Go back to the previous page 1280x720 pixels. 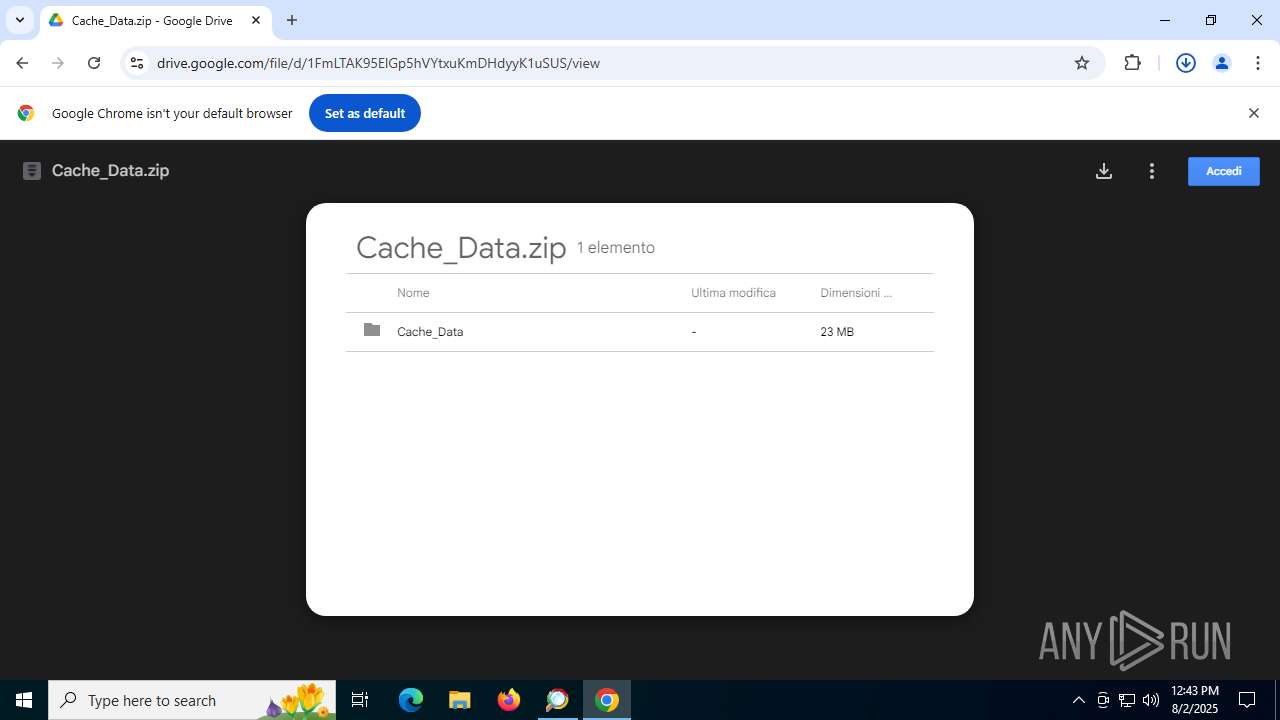[22, 63]
